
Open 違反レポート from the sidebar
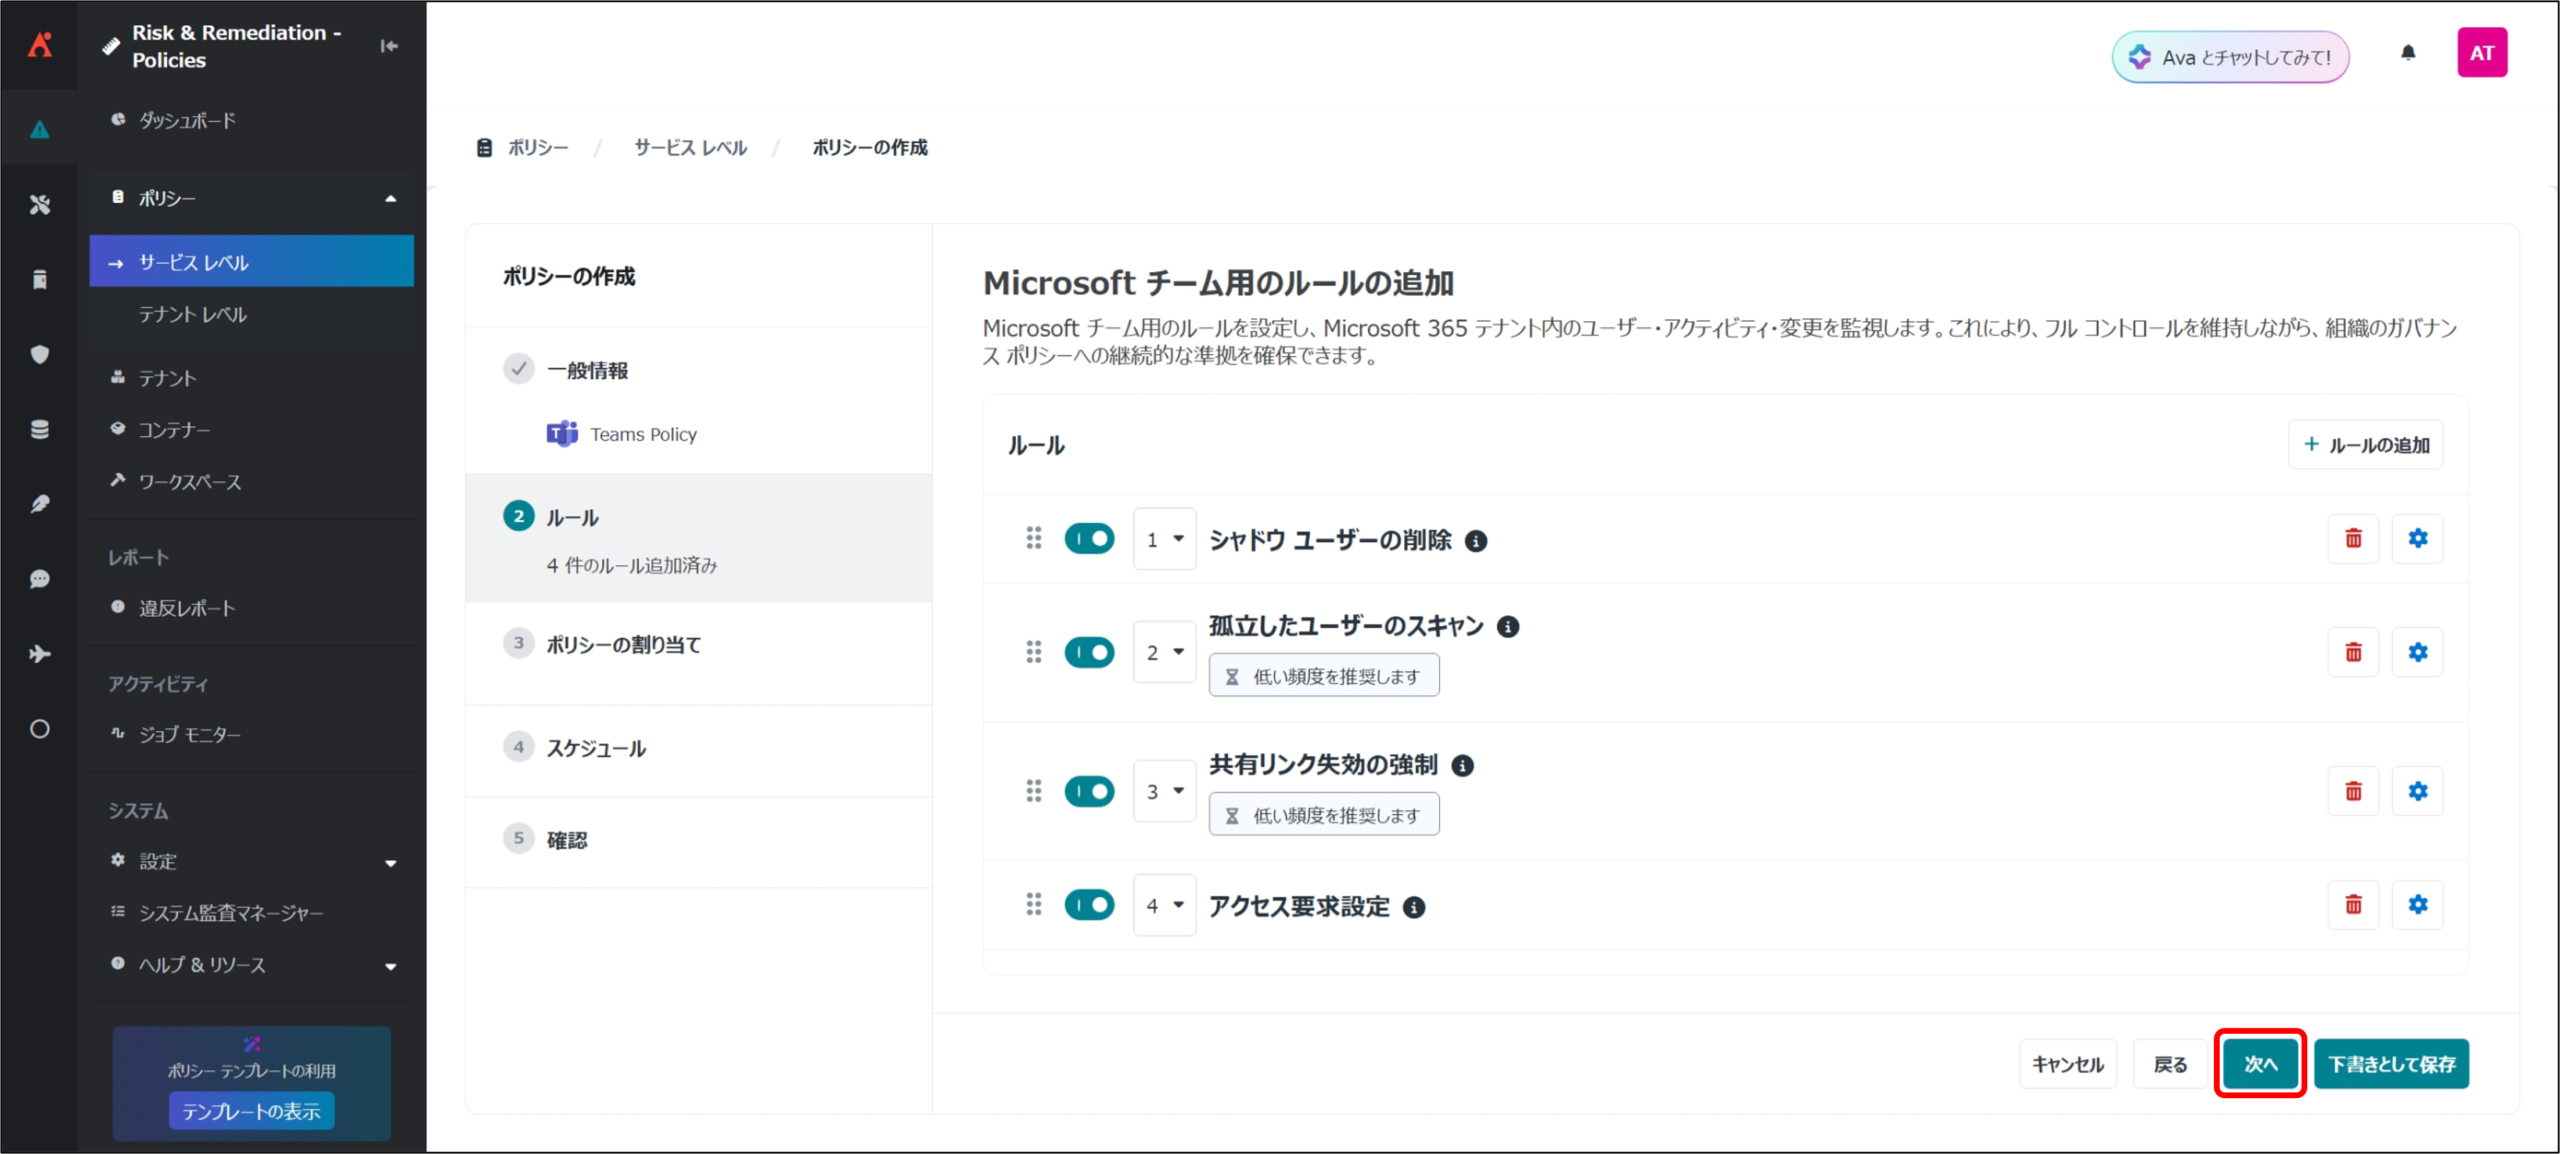(x=187, y=608)
